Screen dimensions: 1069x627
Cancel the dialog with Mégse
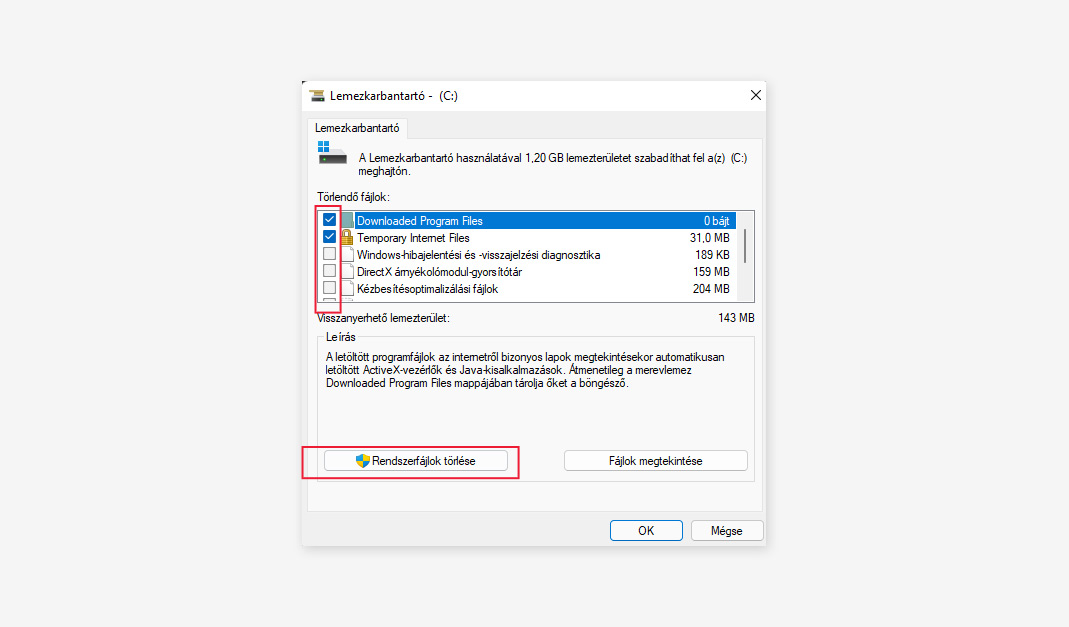click(727, 531)
